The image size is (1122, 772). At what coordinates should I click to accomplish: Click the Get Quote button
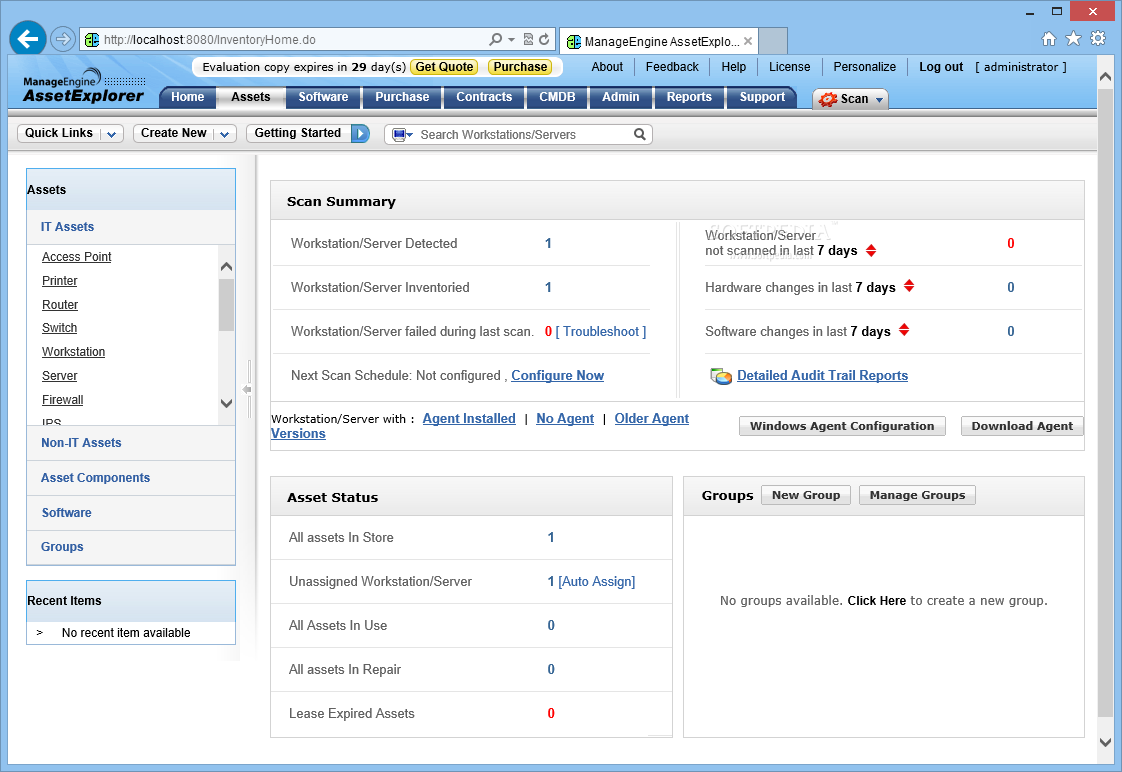[x=444, y=67]
